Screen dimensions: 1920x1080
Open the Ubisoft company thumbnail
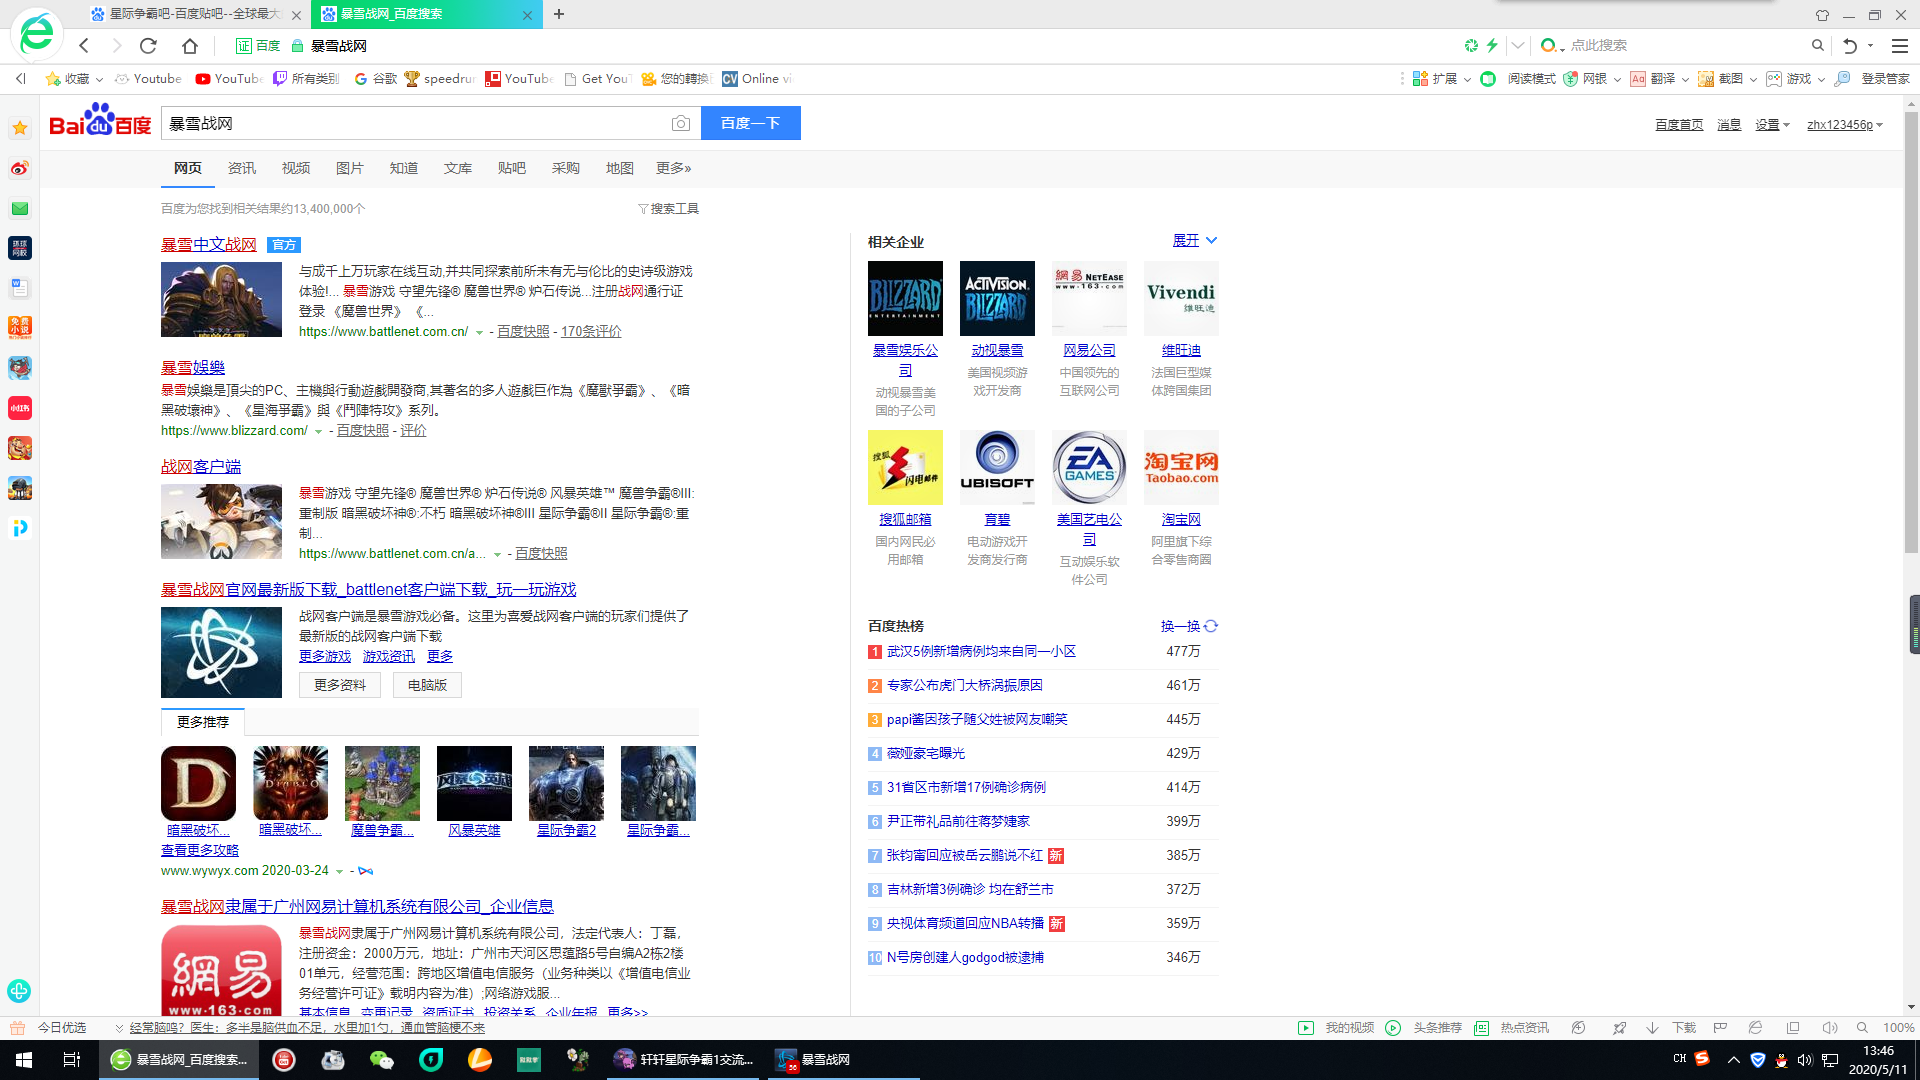click(x=997, y=467)
